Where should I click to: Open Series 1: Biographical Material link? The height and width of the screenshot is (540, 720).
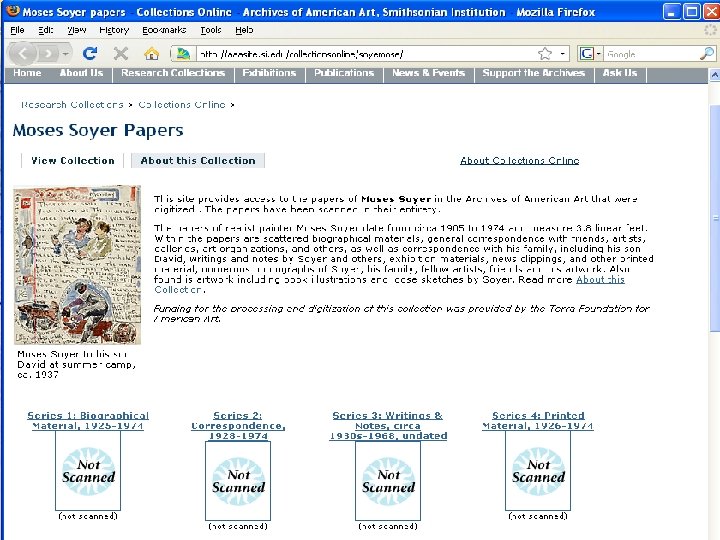pyautogui.click(x=88, y=421)
